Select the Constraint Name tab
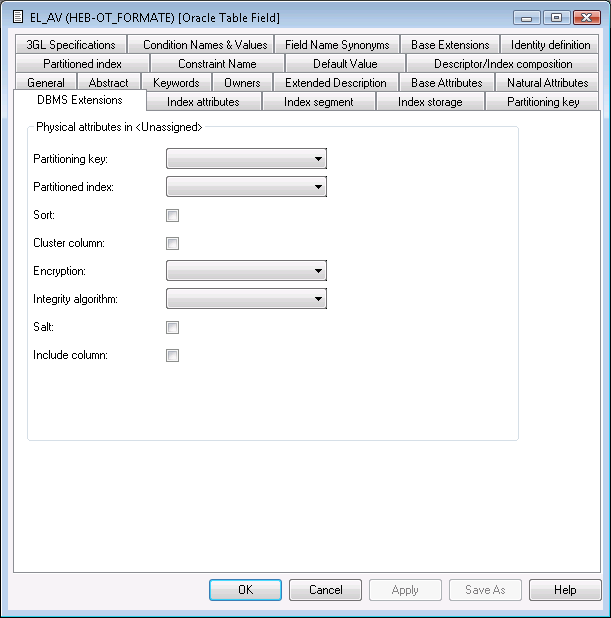The height and width of the screenshot is (618, 611). (217, 64)
